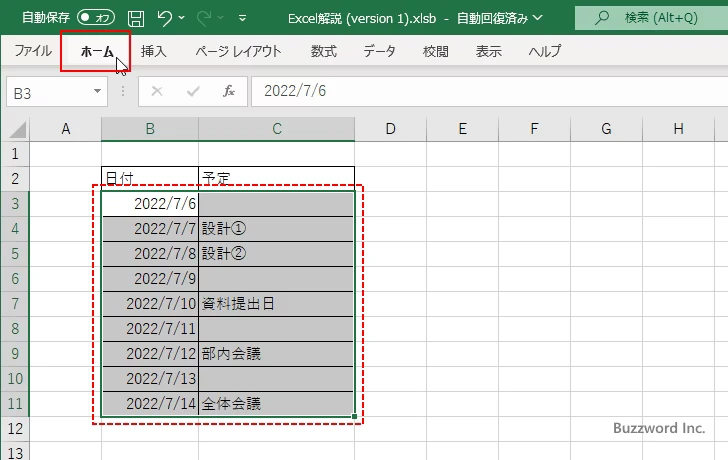
Task: Open the ヘルプ tab
Action: [545, 51]
